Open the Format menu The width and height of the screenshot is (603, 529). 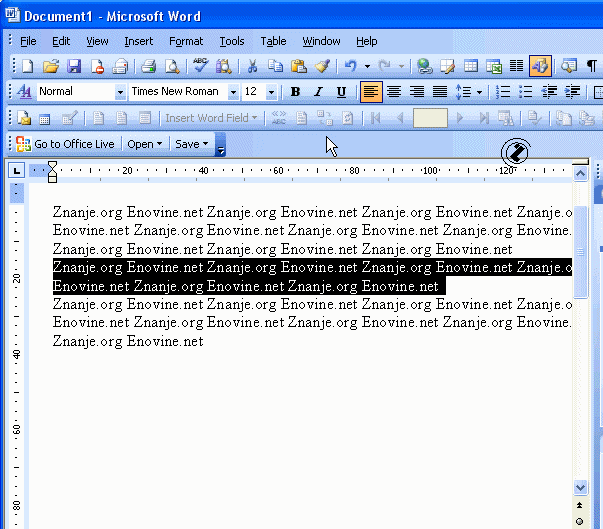186,41
